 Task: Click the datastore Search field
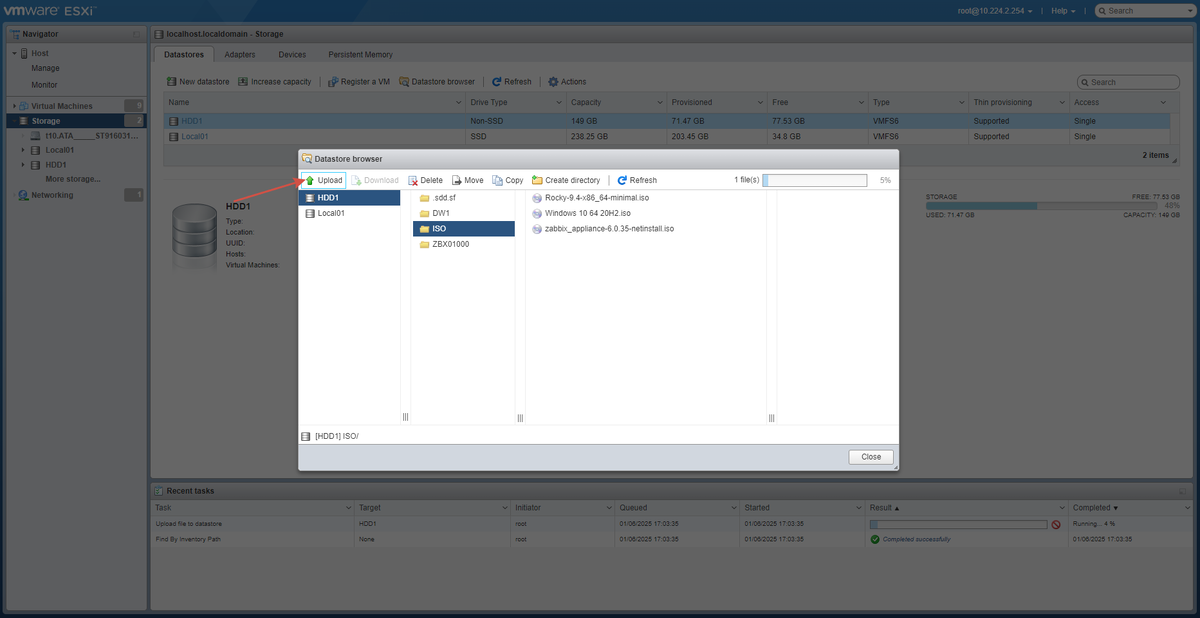click(x=1128, y=82)
